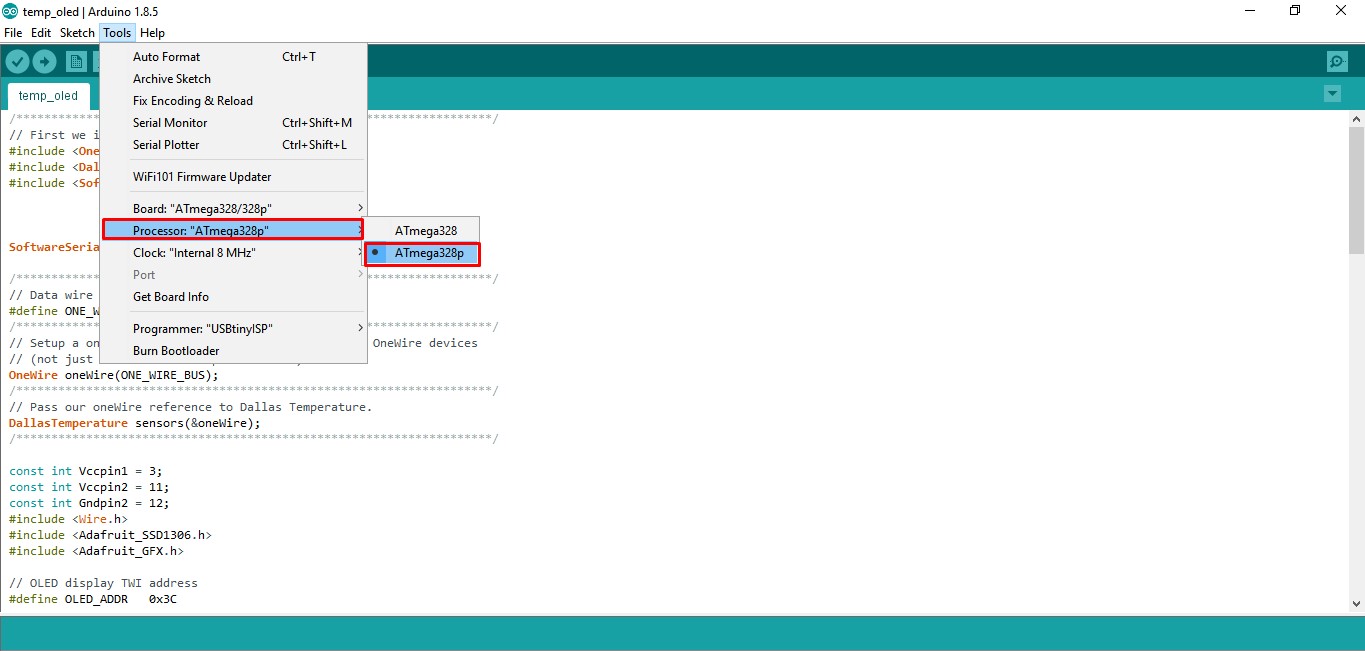Select Get Board Info
Image resolution: width=1365 pixels, height=651 pixels.
(x=233, y=297)
